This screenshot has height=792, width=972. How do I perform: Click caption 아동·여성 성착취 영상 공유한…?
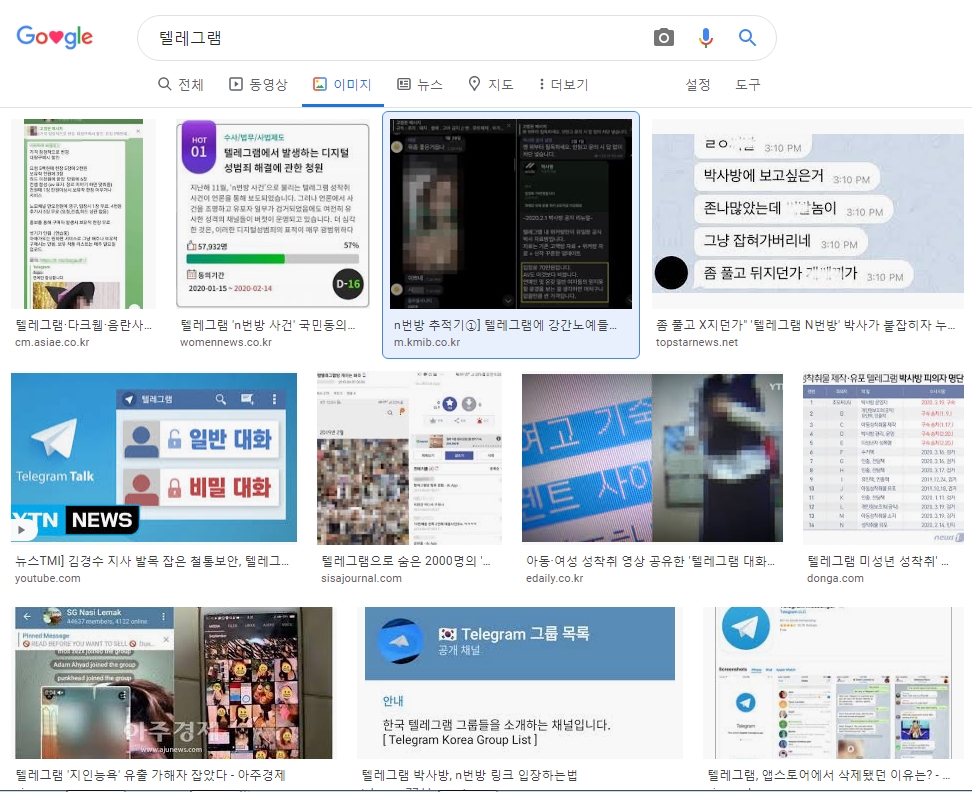[650, 561]
